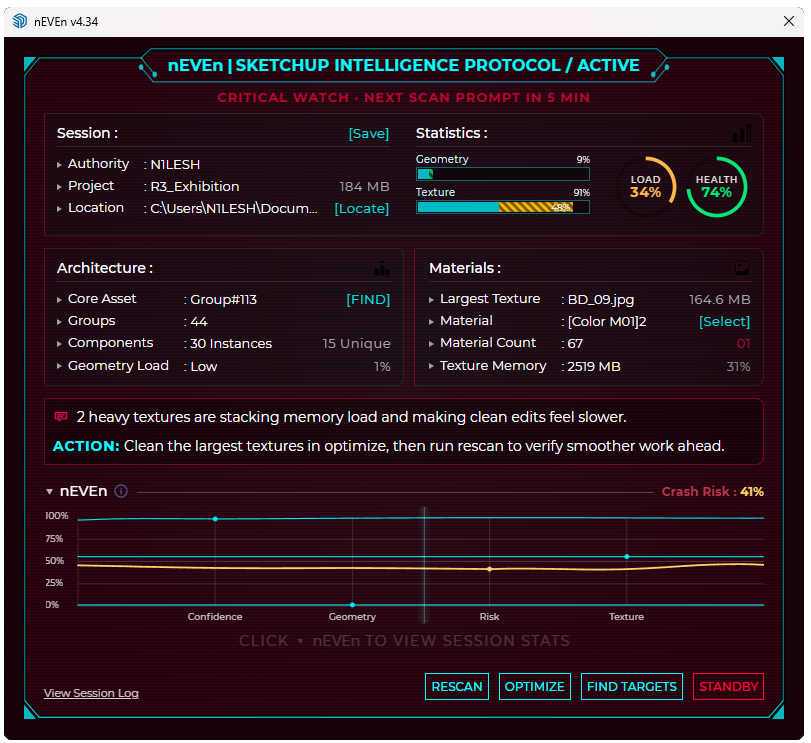Click the OPTIMIZE button

(535, 687)
